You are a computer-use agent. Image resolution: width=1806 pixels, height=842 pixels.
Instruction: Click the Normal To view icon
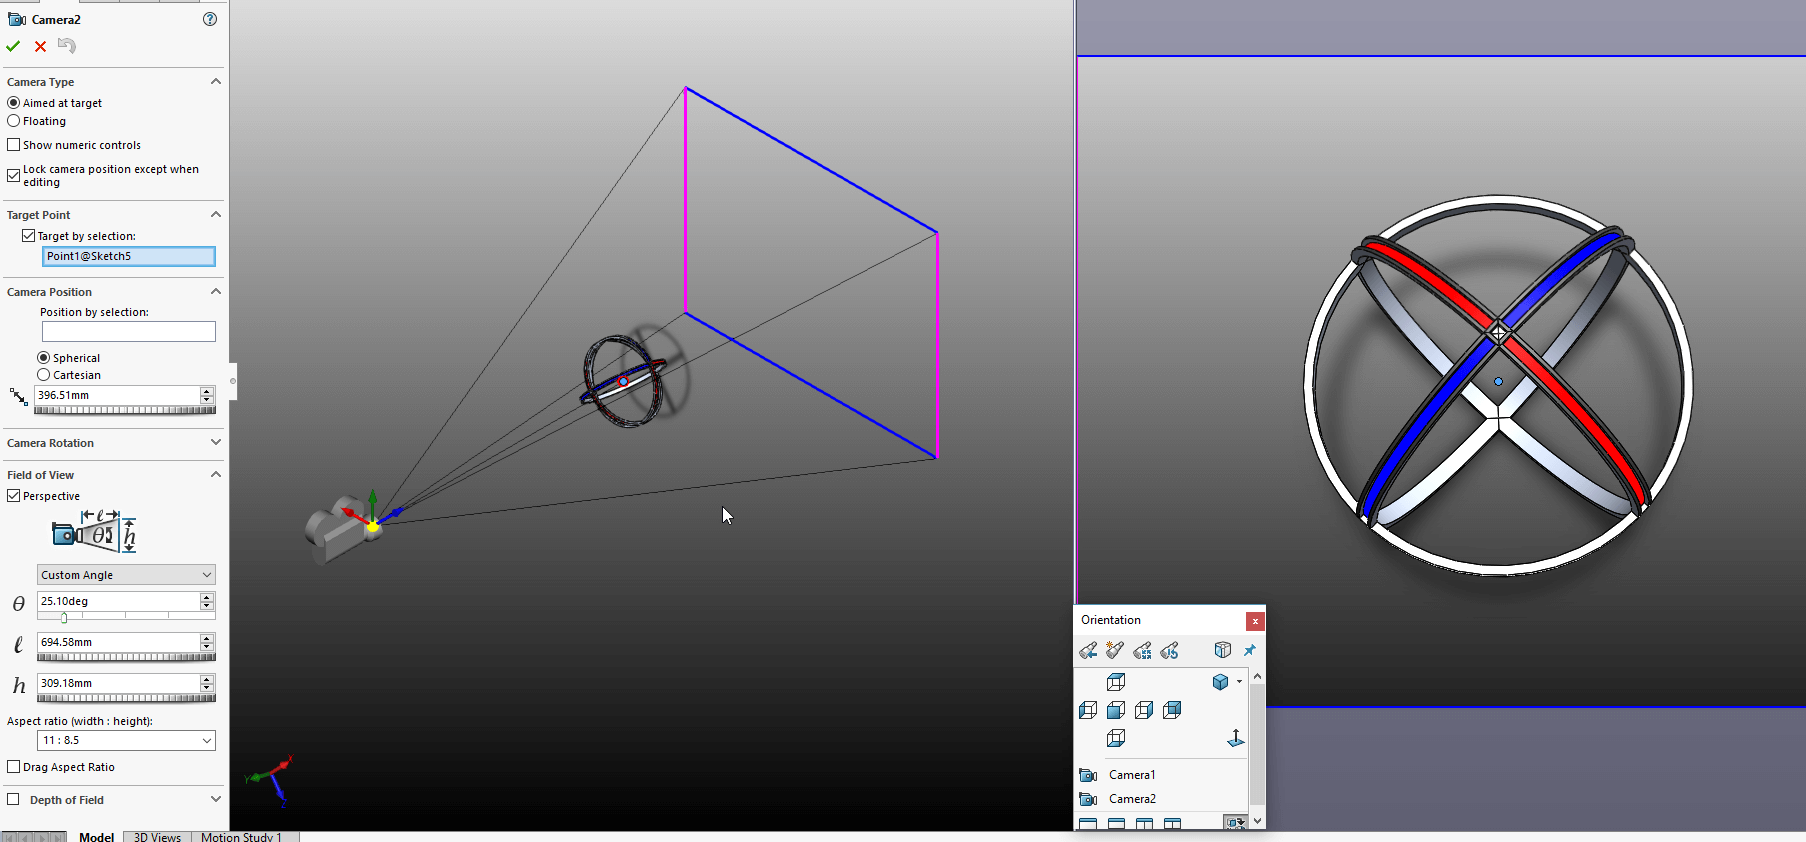point(1236,738)
